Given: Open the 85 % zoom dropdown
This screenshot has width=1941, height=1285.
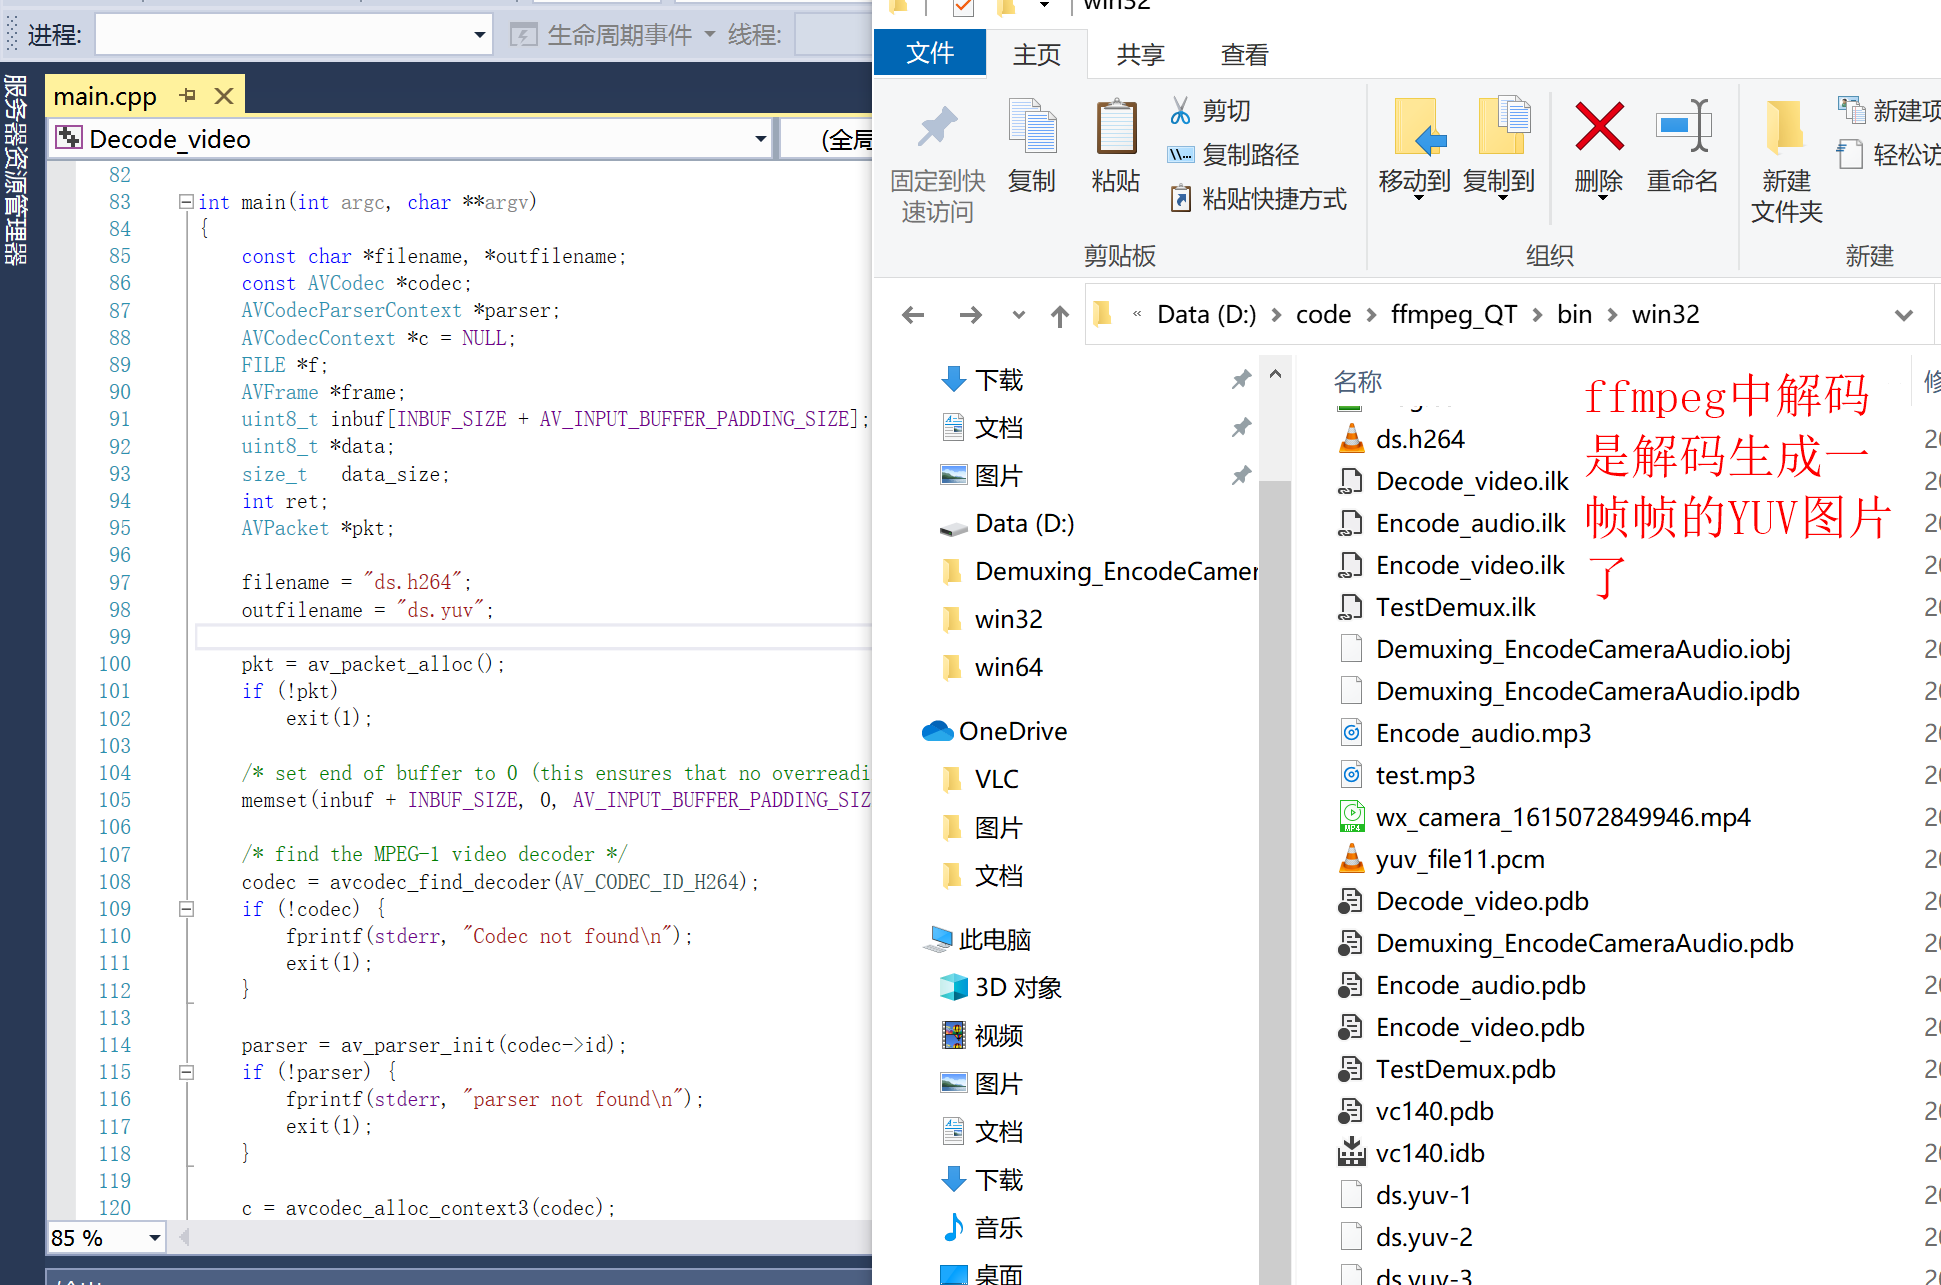Looking at the screenshot, I should 154,1238.
